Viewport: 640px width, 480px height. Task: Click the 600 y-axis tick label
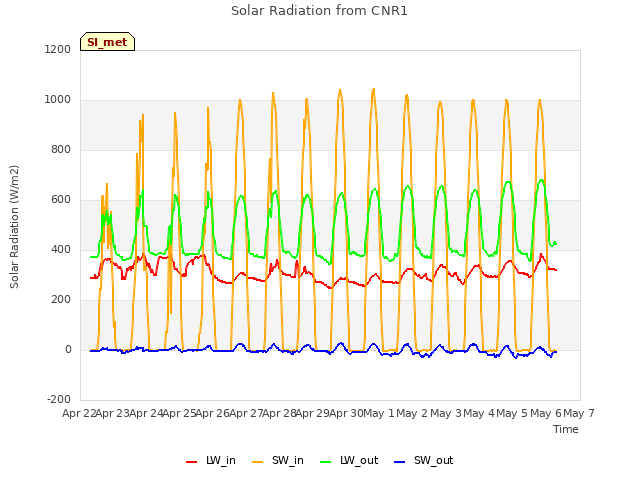click(61, 200)
